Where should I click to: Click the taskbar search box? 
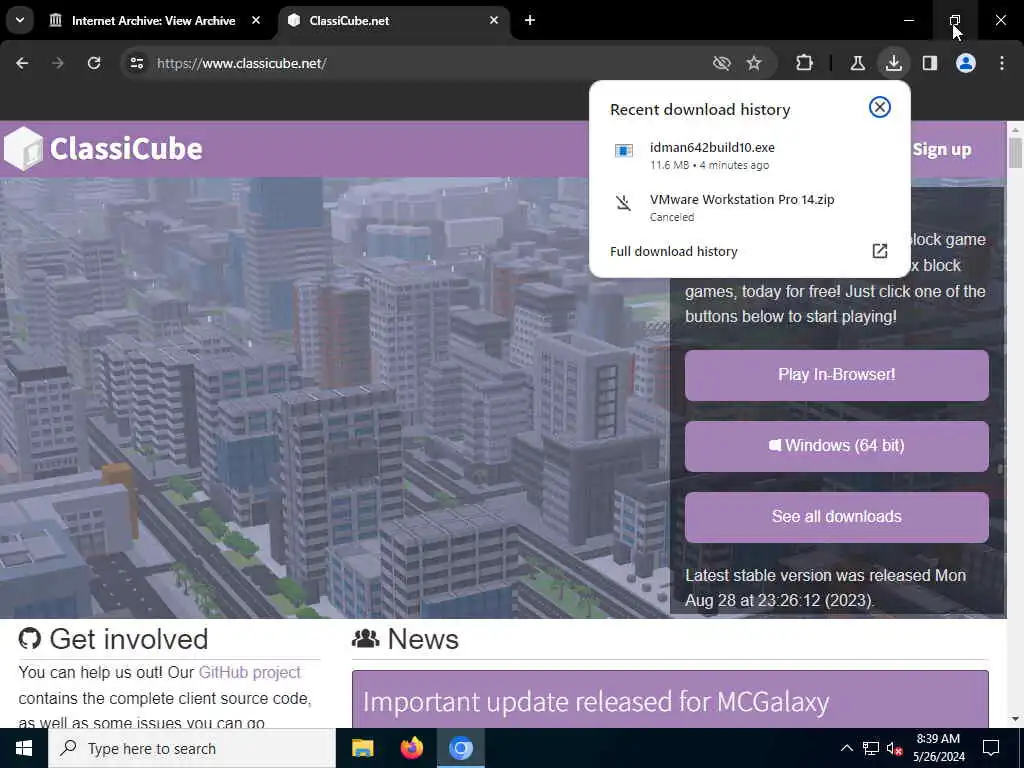(191, 748)
